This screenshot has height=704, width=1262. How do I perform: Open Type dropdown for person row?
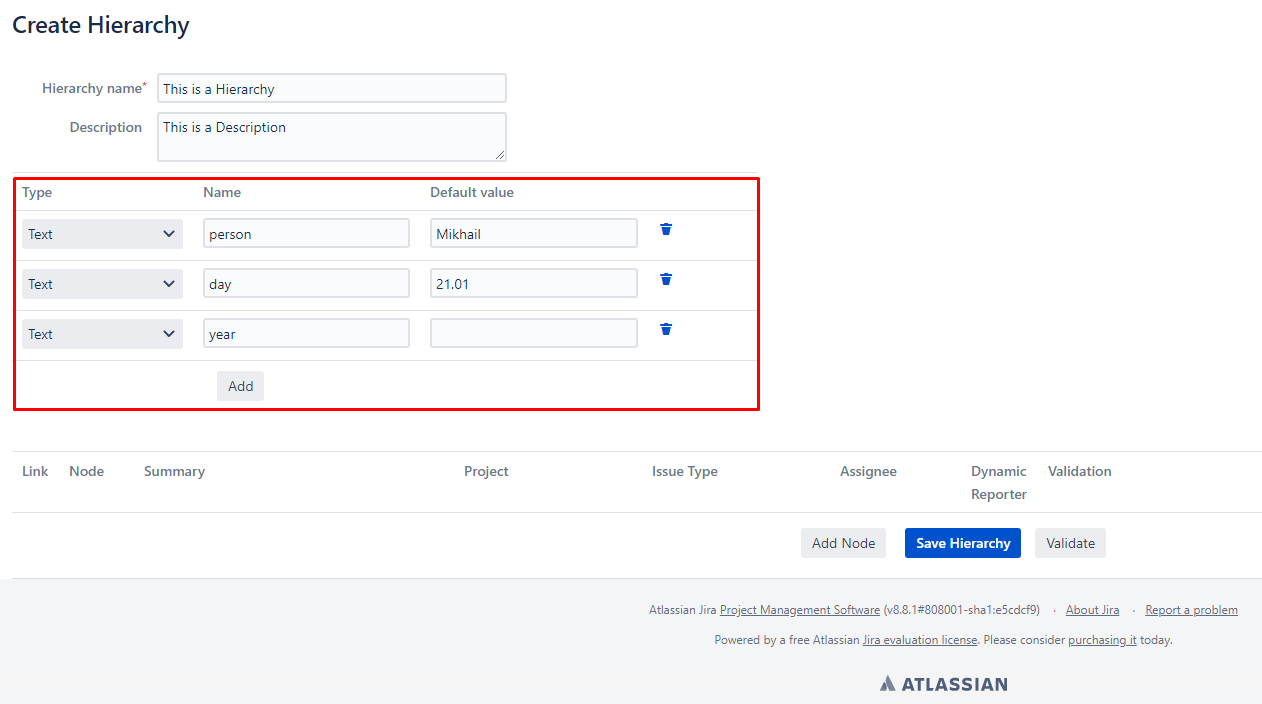(102, 234)
